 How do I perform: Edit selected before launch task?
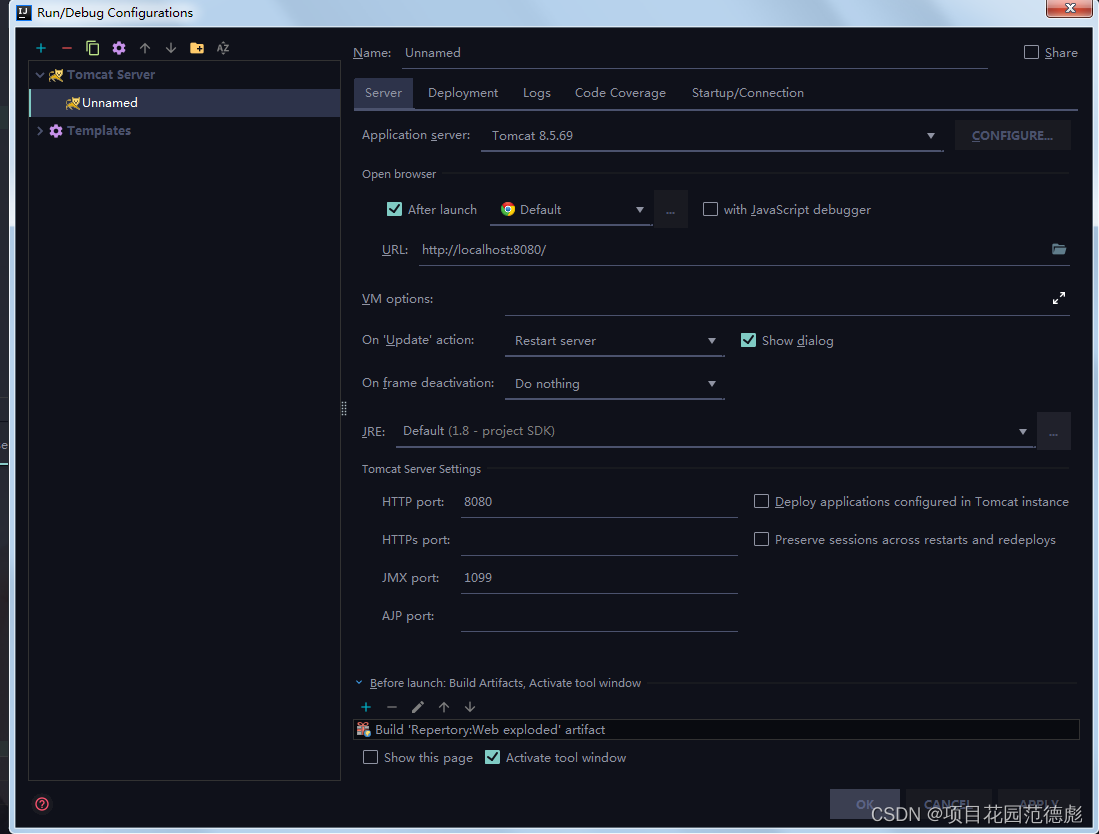(x=418, y=707)
